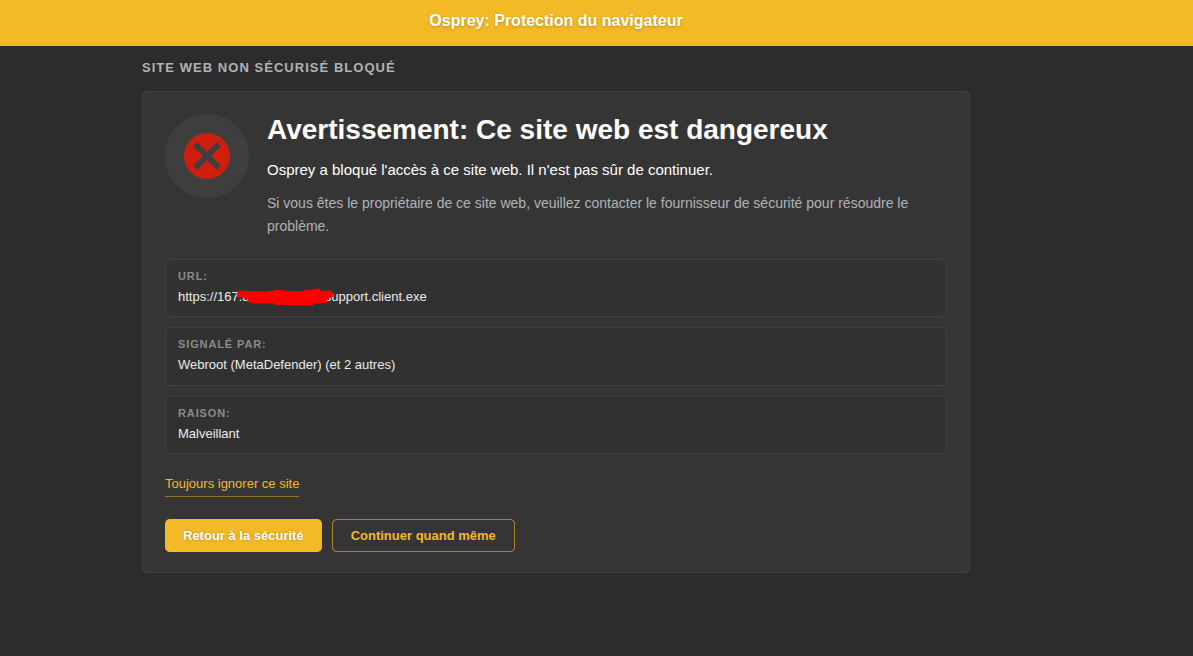The width and height of the screenshot is (1193, 656).
Task: Click 'Retour à la sécurité' button
Action: 243,536
